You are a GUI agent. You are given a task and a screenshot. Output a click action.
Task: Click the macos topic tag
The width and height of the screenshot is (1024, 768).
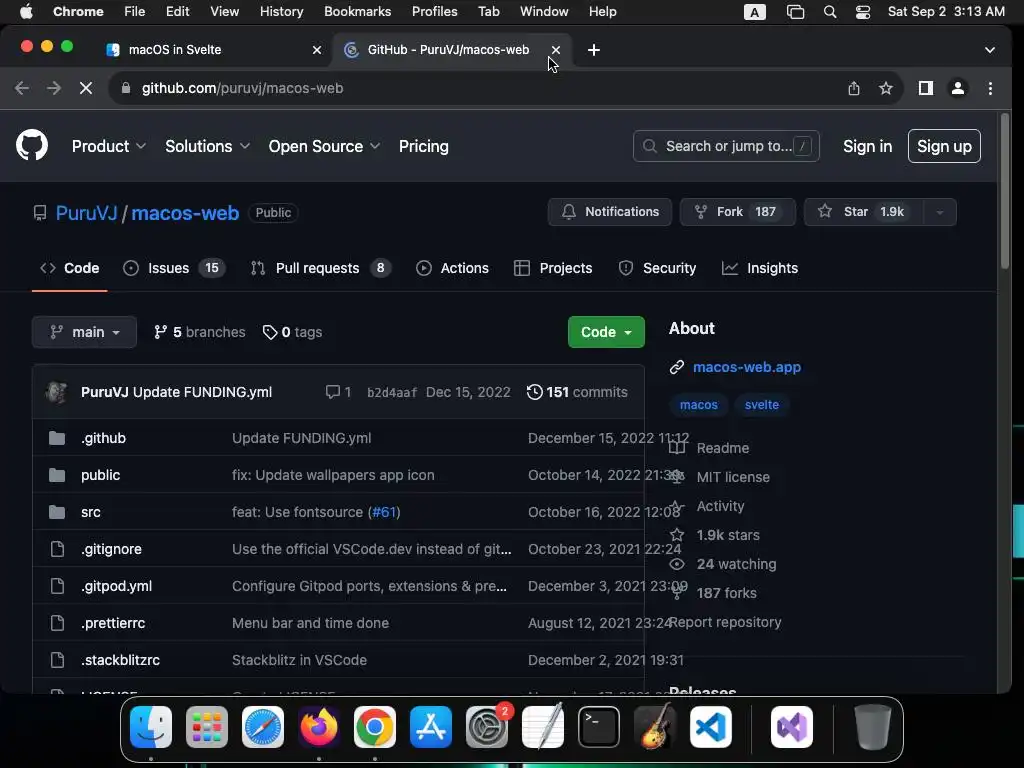coord(698,405)
